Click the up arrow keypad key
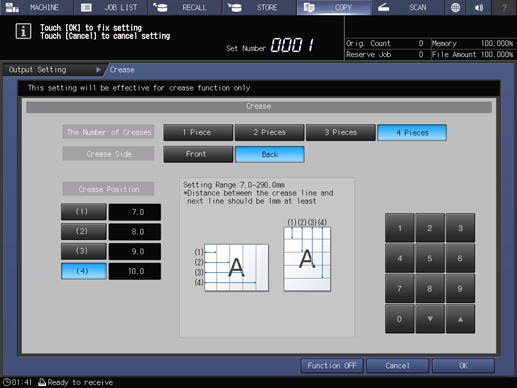Screen dimensions: 517x388 (x=460, y=319)
